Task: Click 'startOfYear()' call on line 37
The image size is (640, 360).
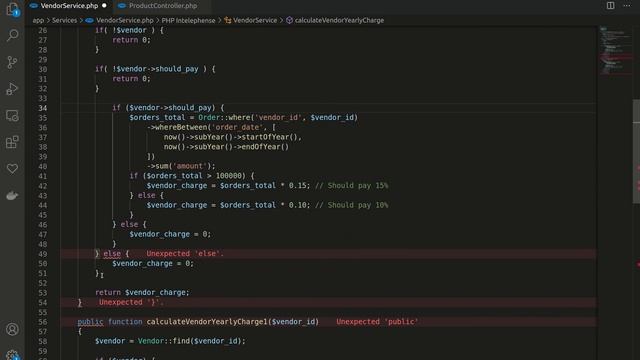Action: point(271,137)
